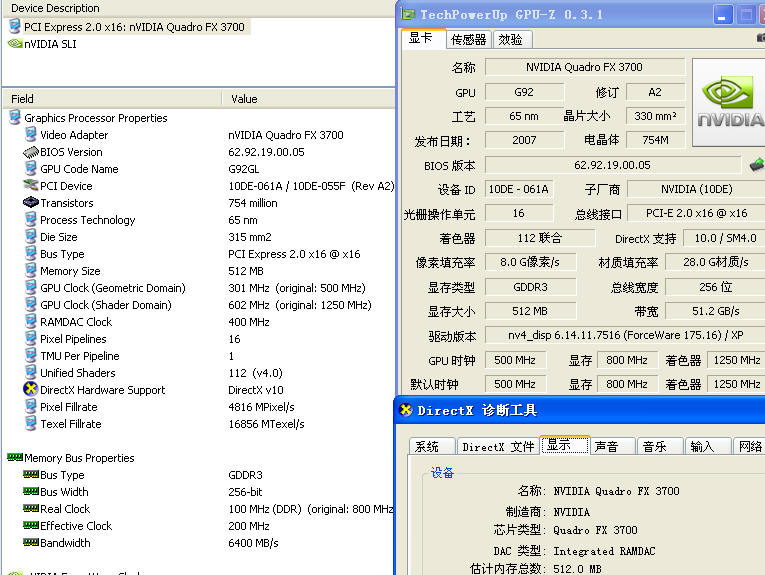Click the Value column header
Screen dimensions: 765x575
click(308, 99)
